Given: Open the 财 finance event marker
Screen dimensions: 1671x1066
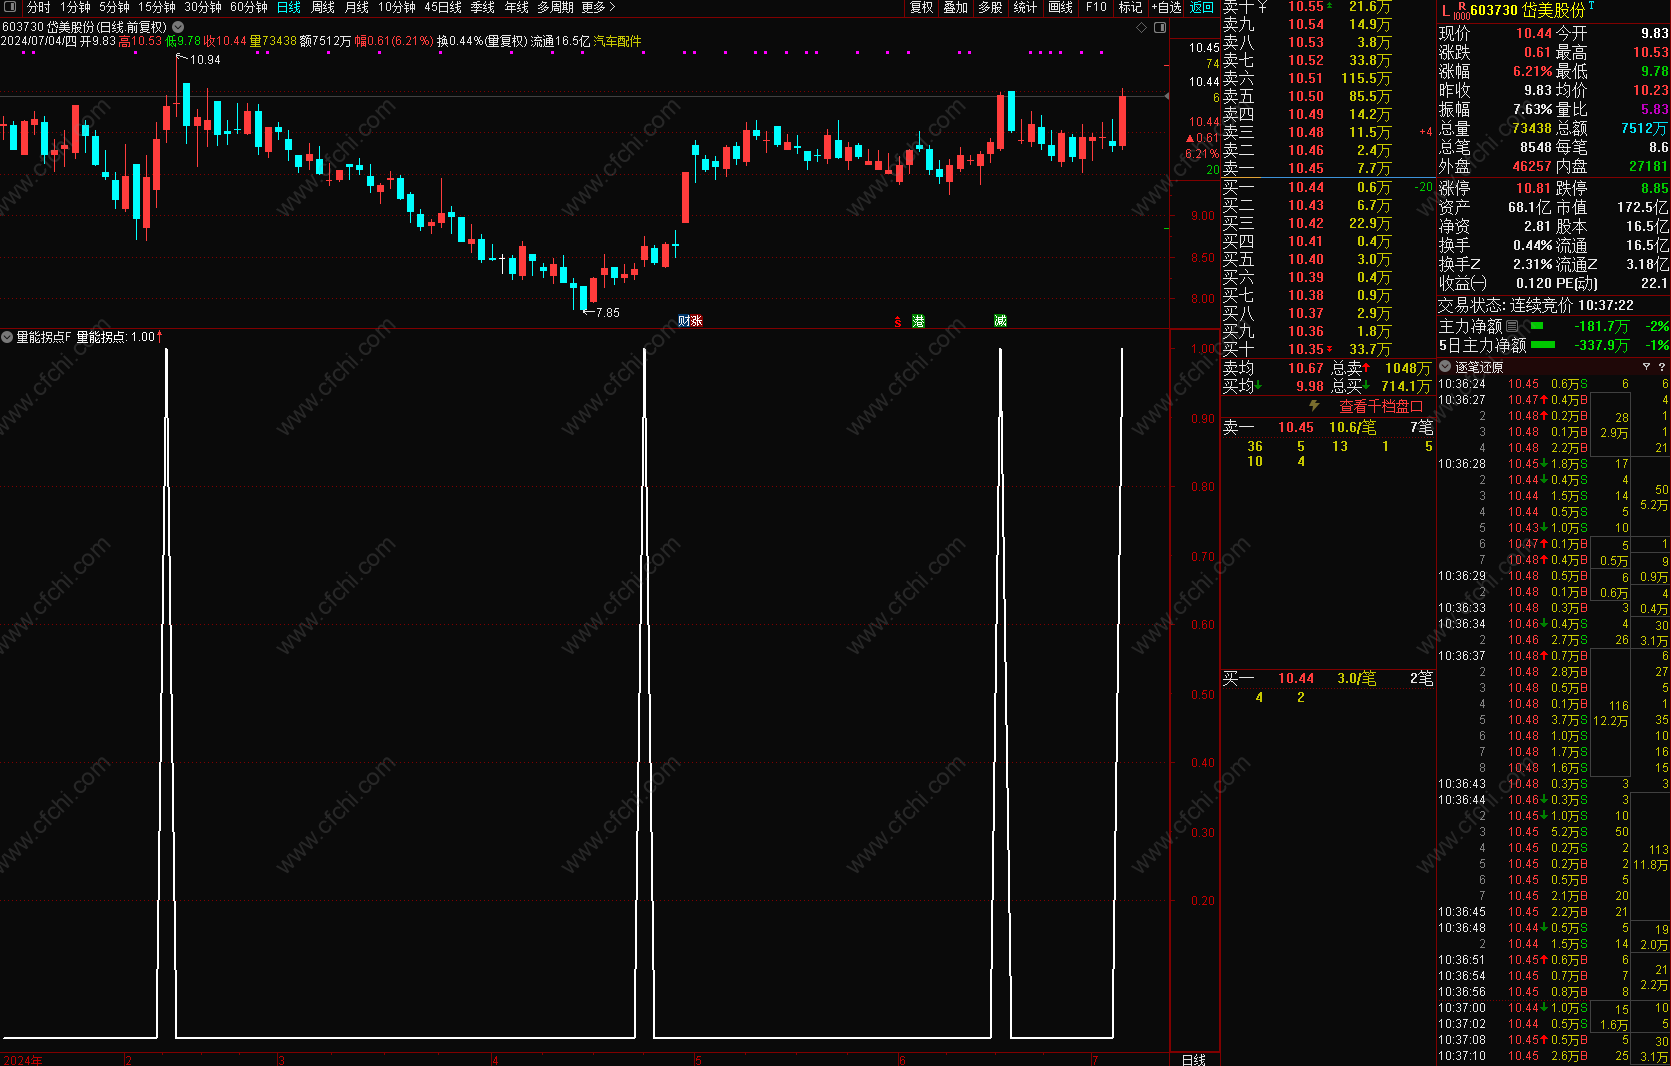Looking at the screenshot, I should pos(684,321).
